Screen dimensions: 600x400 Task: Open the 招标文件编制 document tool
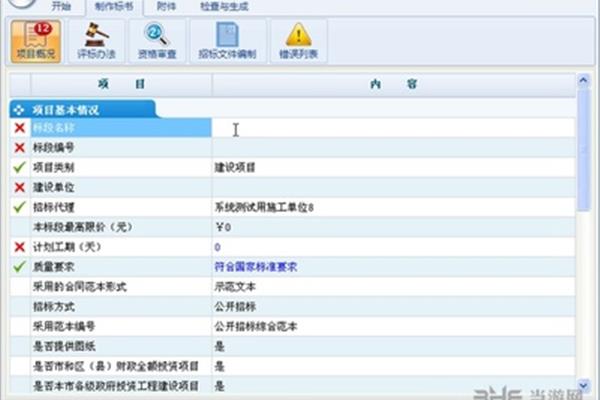click(227, 41)
